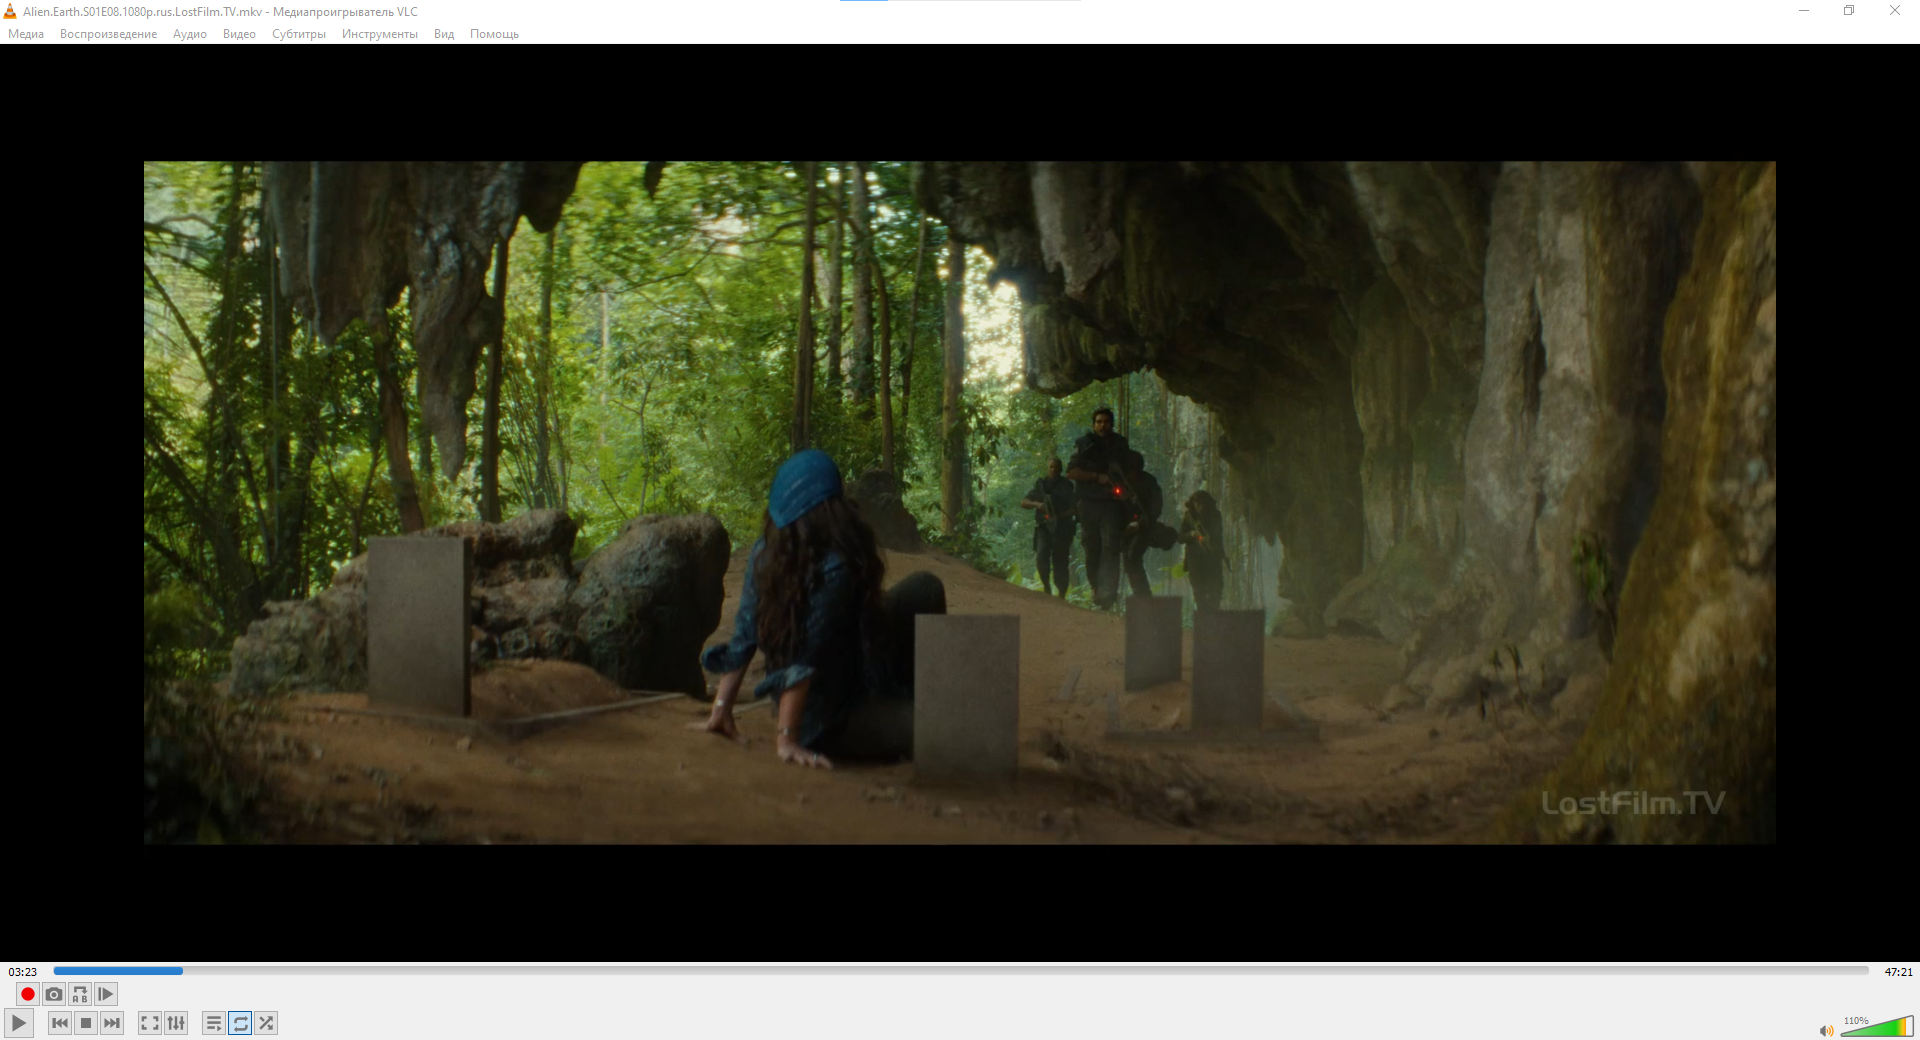This screenshot has height=1040, width=1920.
Task: Take a snapshot with the camera icon
Action: [x=54, y=994]
